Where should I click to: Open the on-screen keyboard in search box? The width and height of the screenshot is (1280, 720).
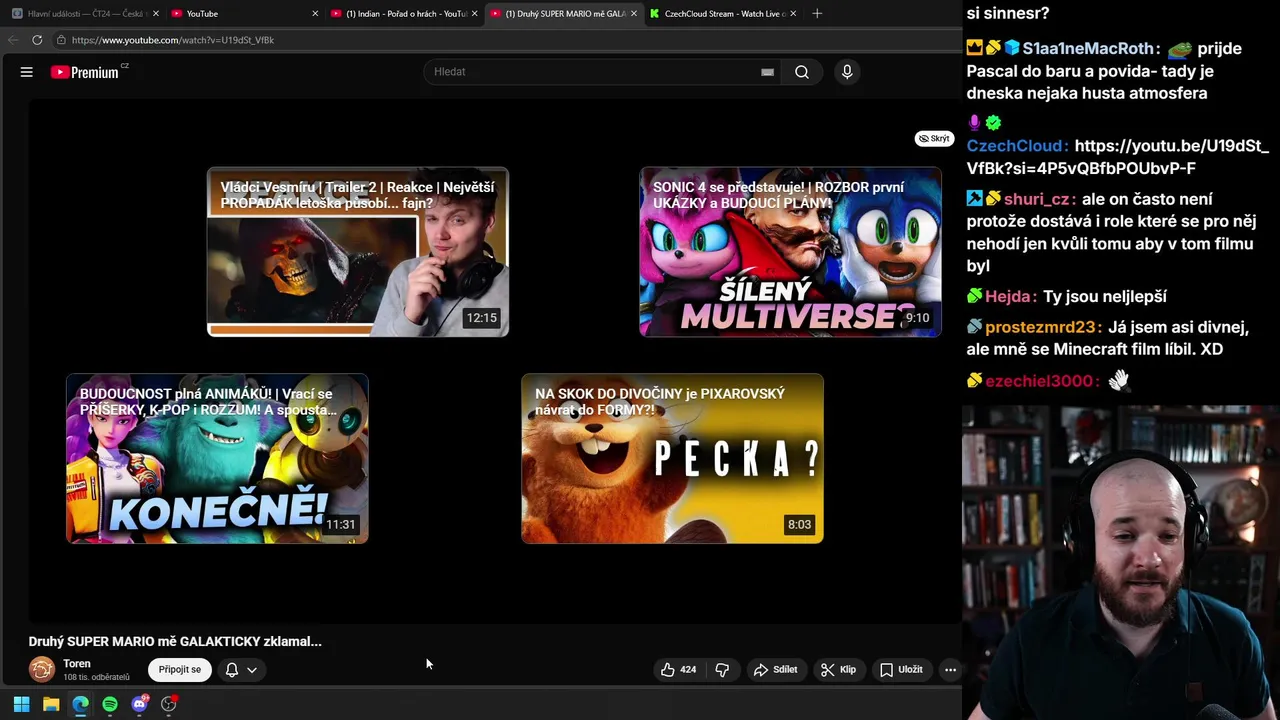coord(767,72)
